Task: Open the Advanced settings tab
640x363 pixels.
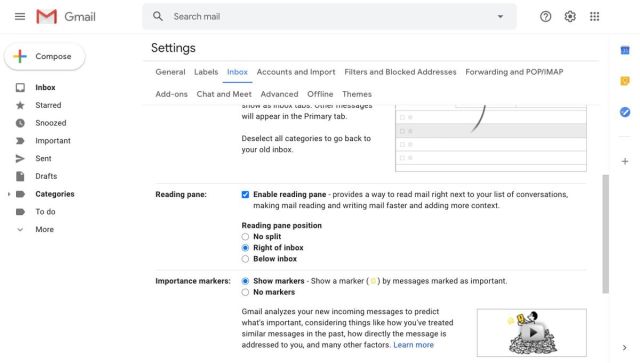Action: pos(279,94)
